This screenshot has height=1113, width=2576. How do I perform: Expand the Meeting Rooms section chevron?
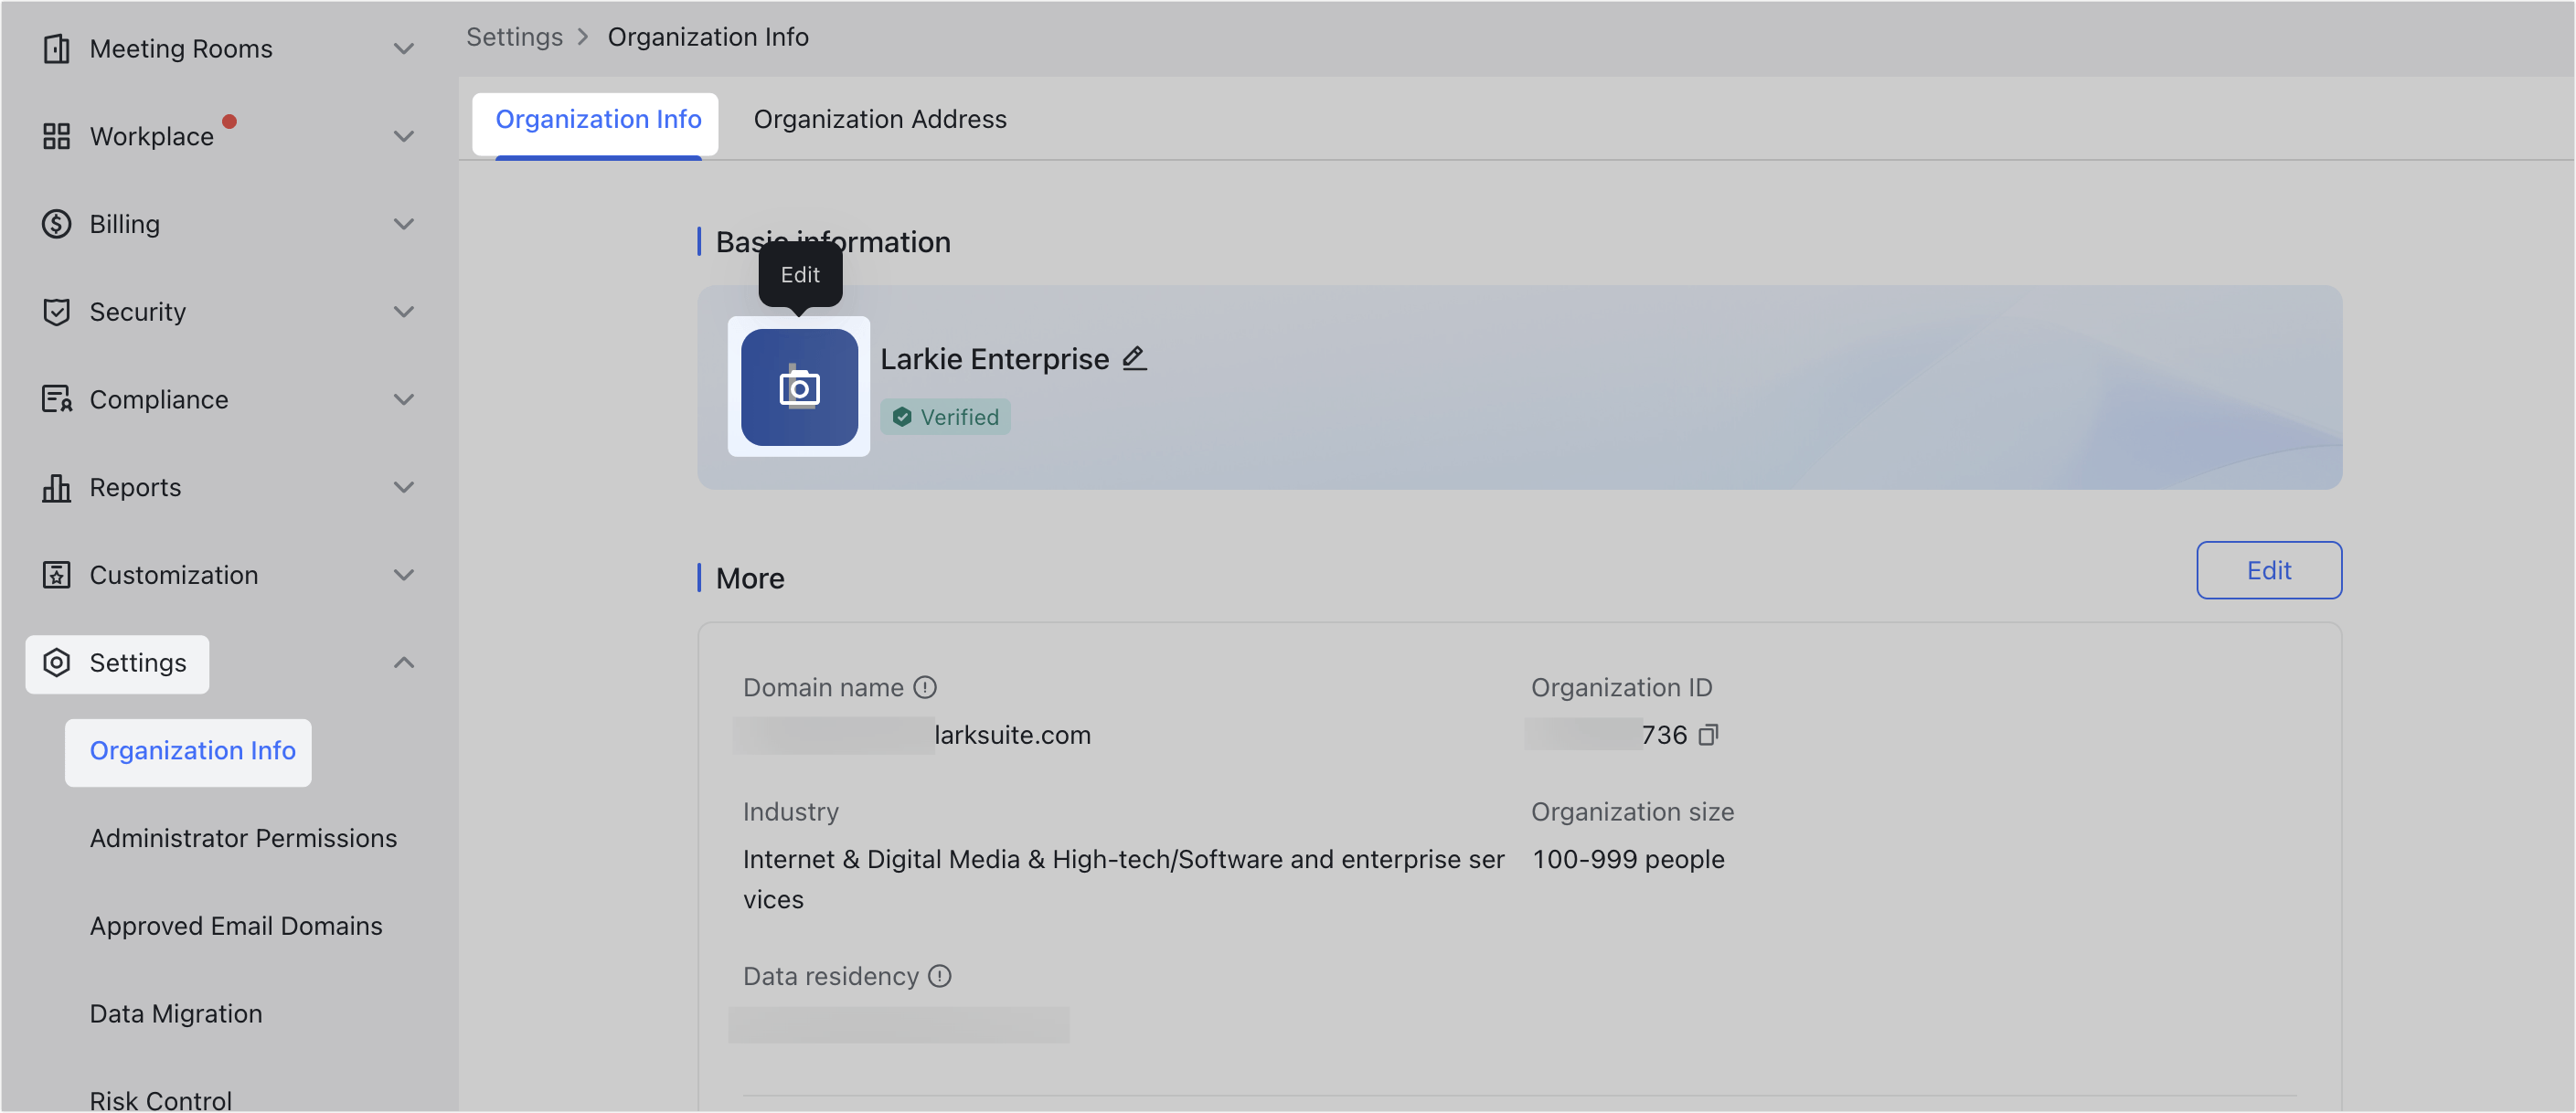point(403,49)
